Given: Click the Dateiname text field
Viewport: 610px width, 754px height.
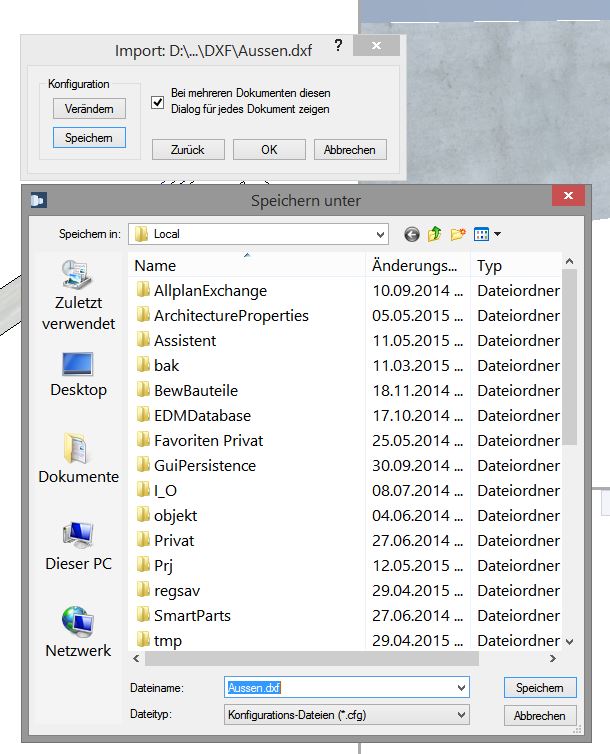Looking at the screenshot, I should 338,688.
